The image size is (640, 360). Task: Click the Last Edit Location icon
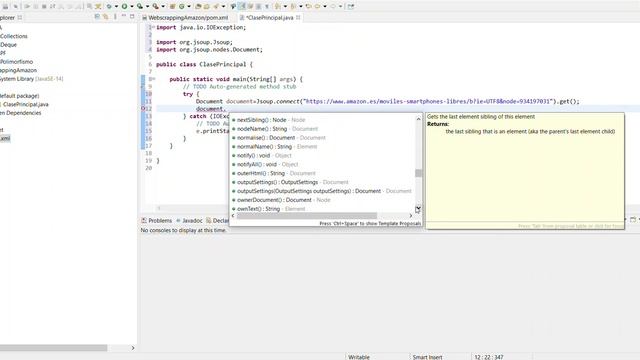(x=309, y=7)
